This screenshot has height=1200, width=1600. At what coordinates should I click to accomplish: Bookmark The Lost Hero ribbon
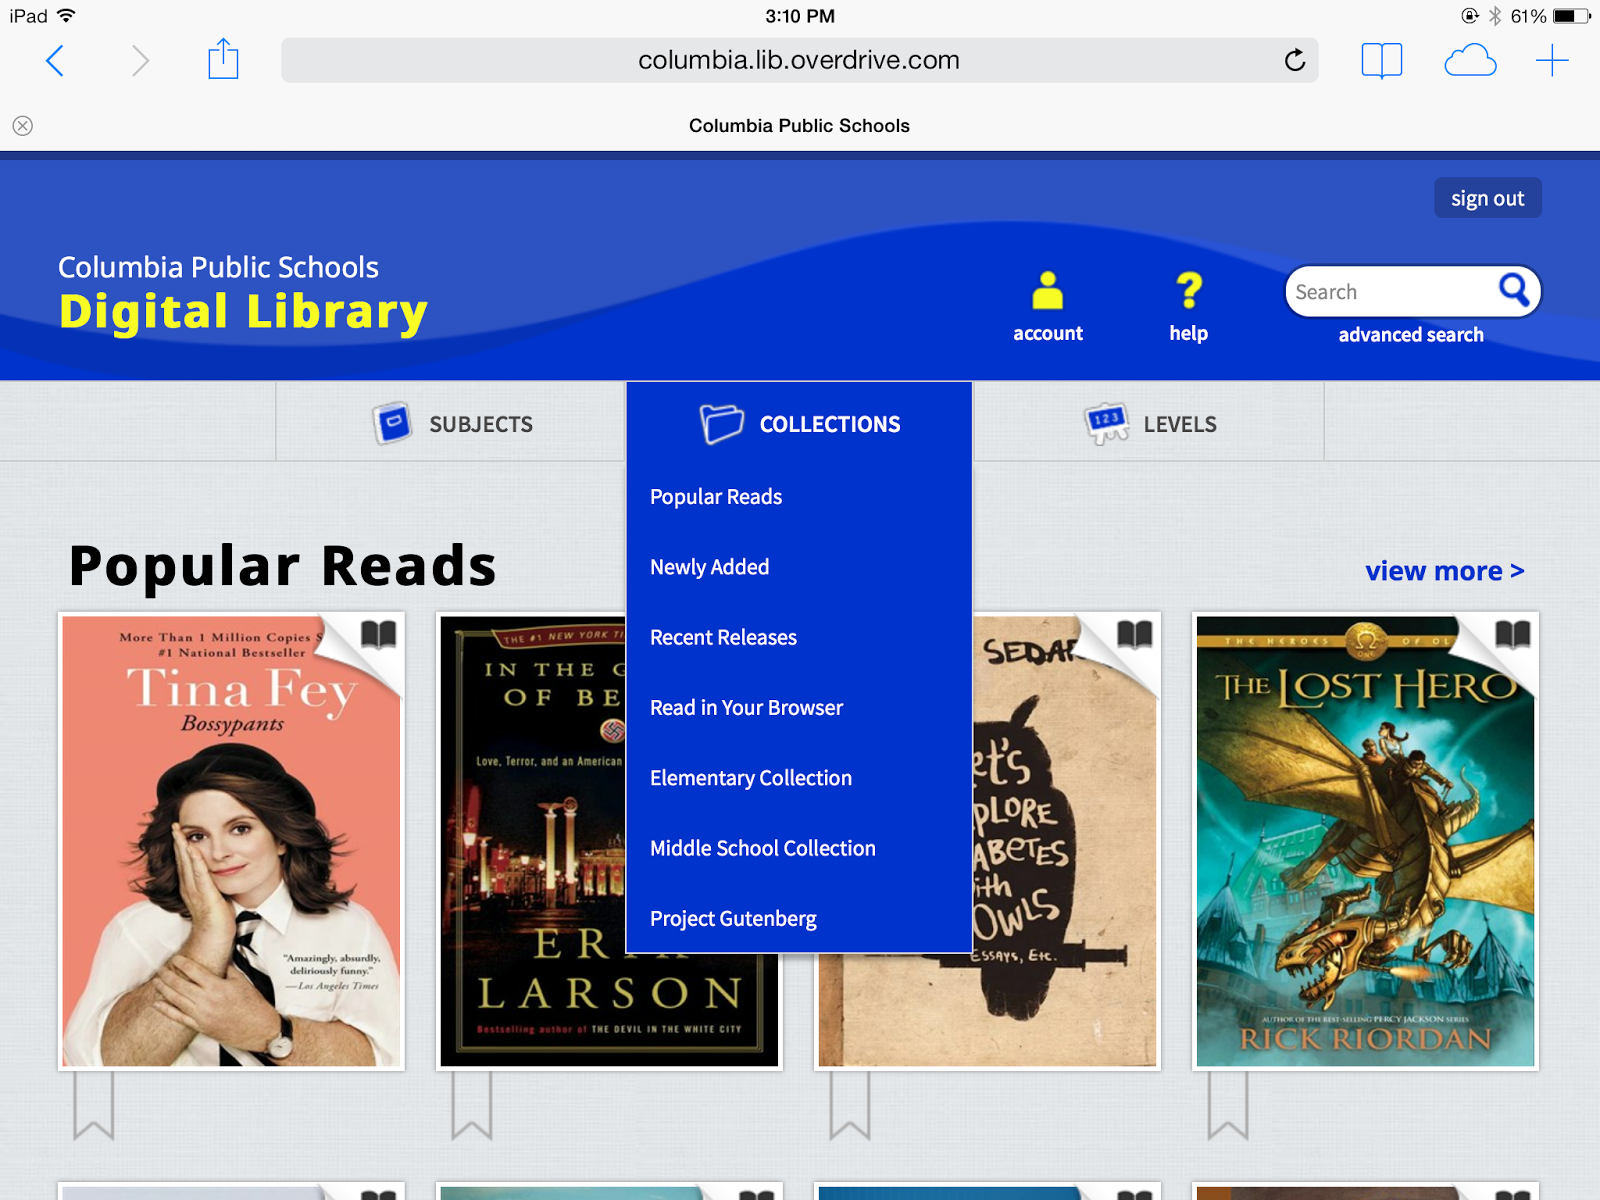tap(1228, 1106)
